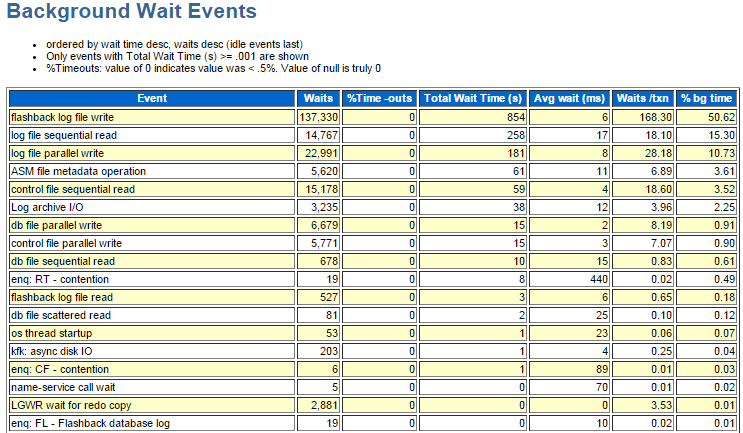The height and width of the screenshot is (433, 743).
Task: Click the Background Wait Events heading
Action: [x=132, y=11]
